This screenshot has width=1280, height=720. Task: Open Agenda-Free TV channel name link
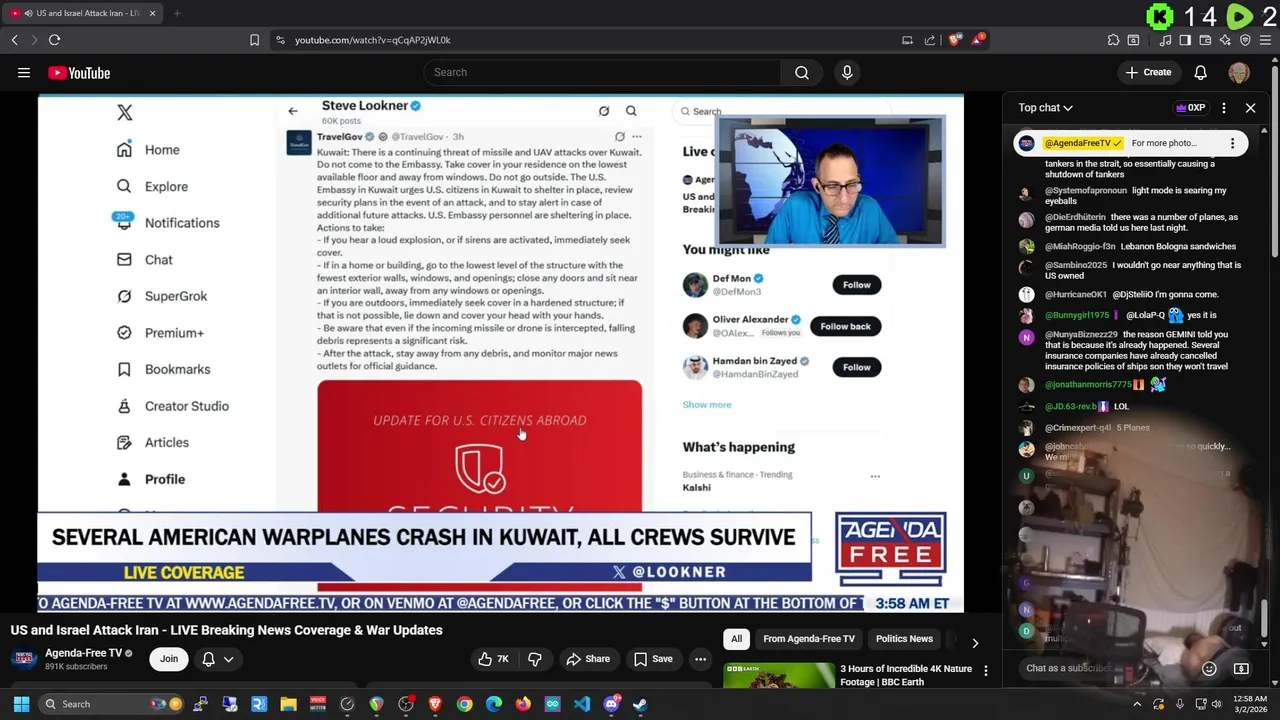83,653
